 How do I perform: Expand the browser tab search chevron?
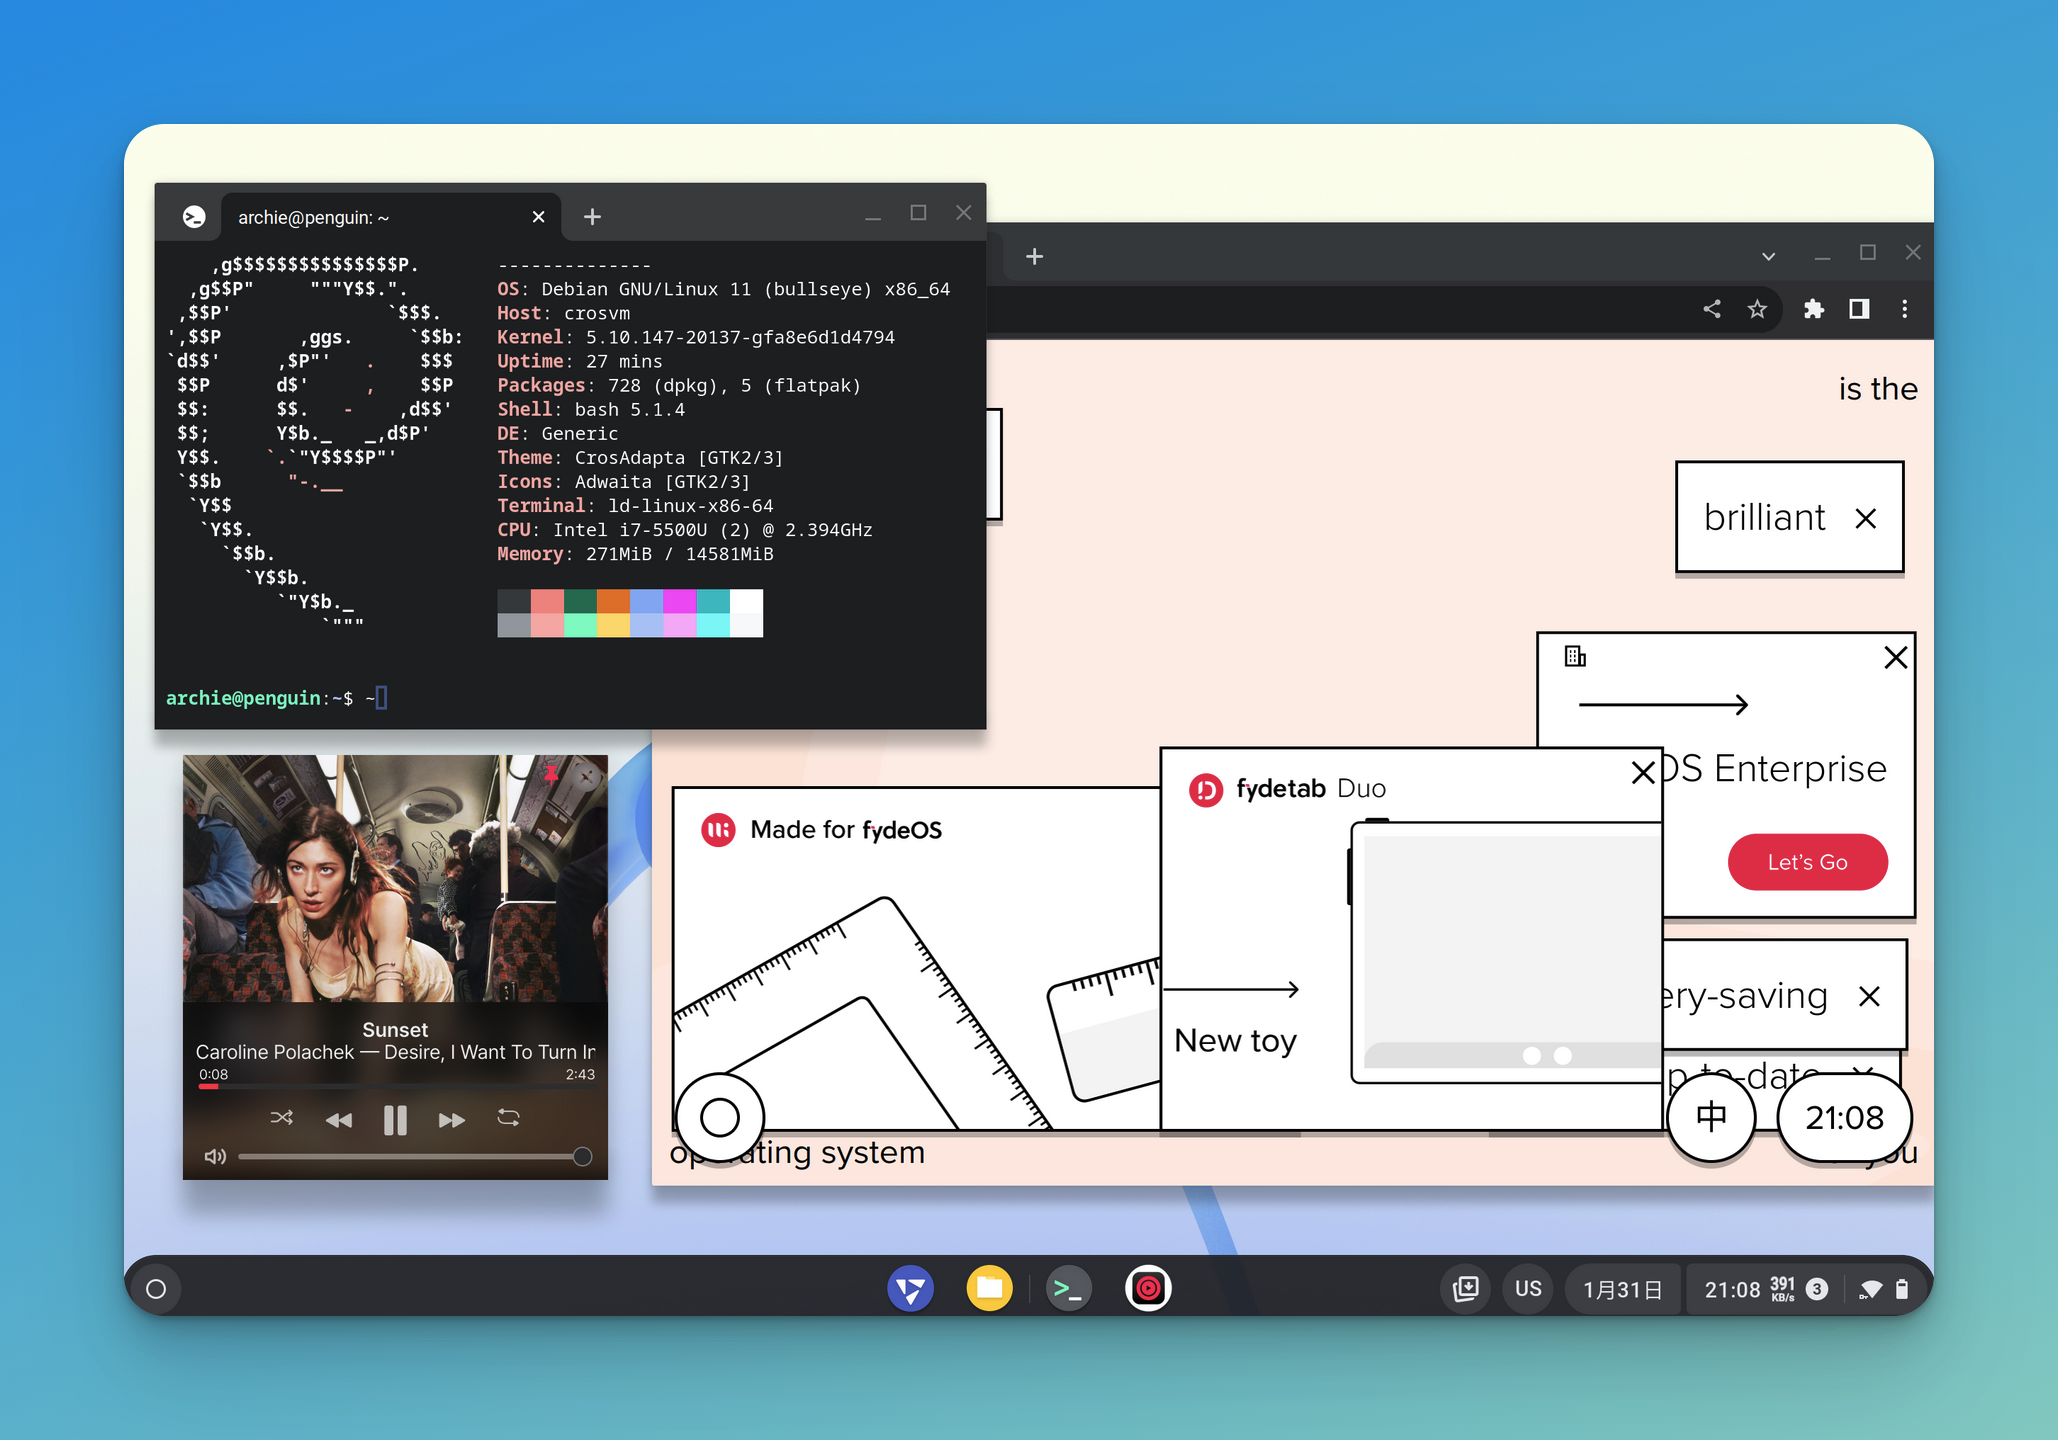click(1768, 256)
